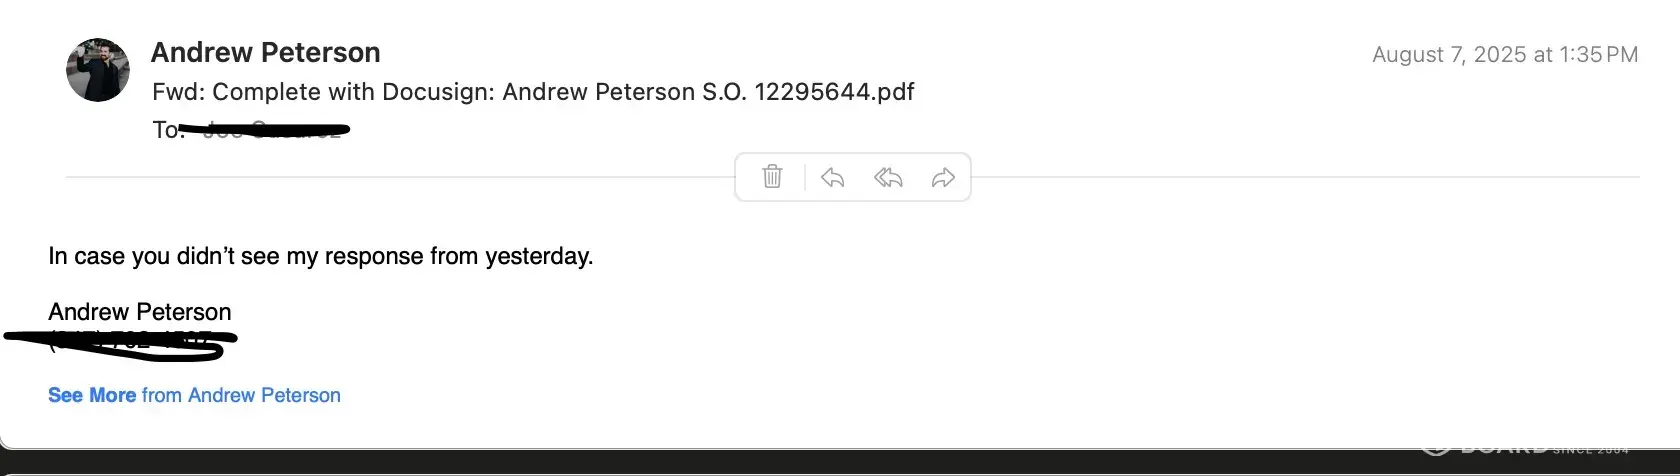Viewport: 1680px width, 476px height.
Task: Forward this message using the arrow icon
Action: pos(943,177)
